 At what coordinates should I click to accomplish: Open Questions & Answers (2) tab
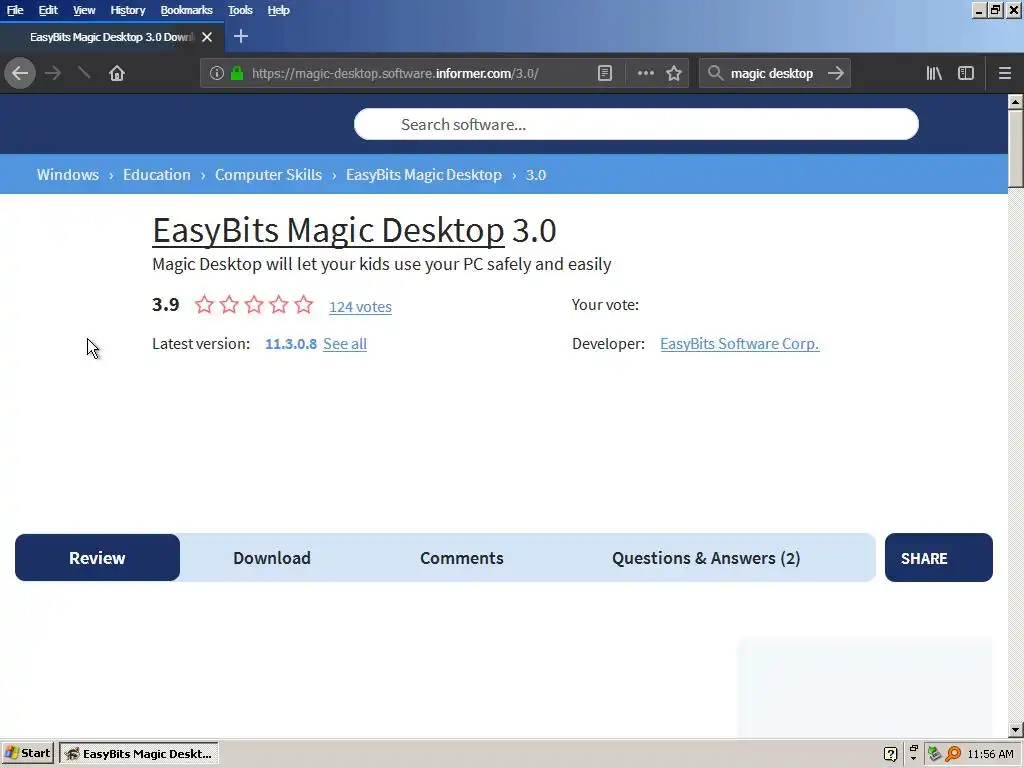point(706,558)
